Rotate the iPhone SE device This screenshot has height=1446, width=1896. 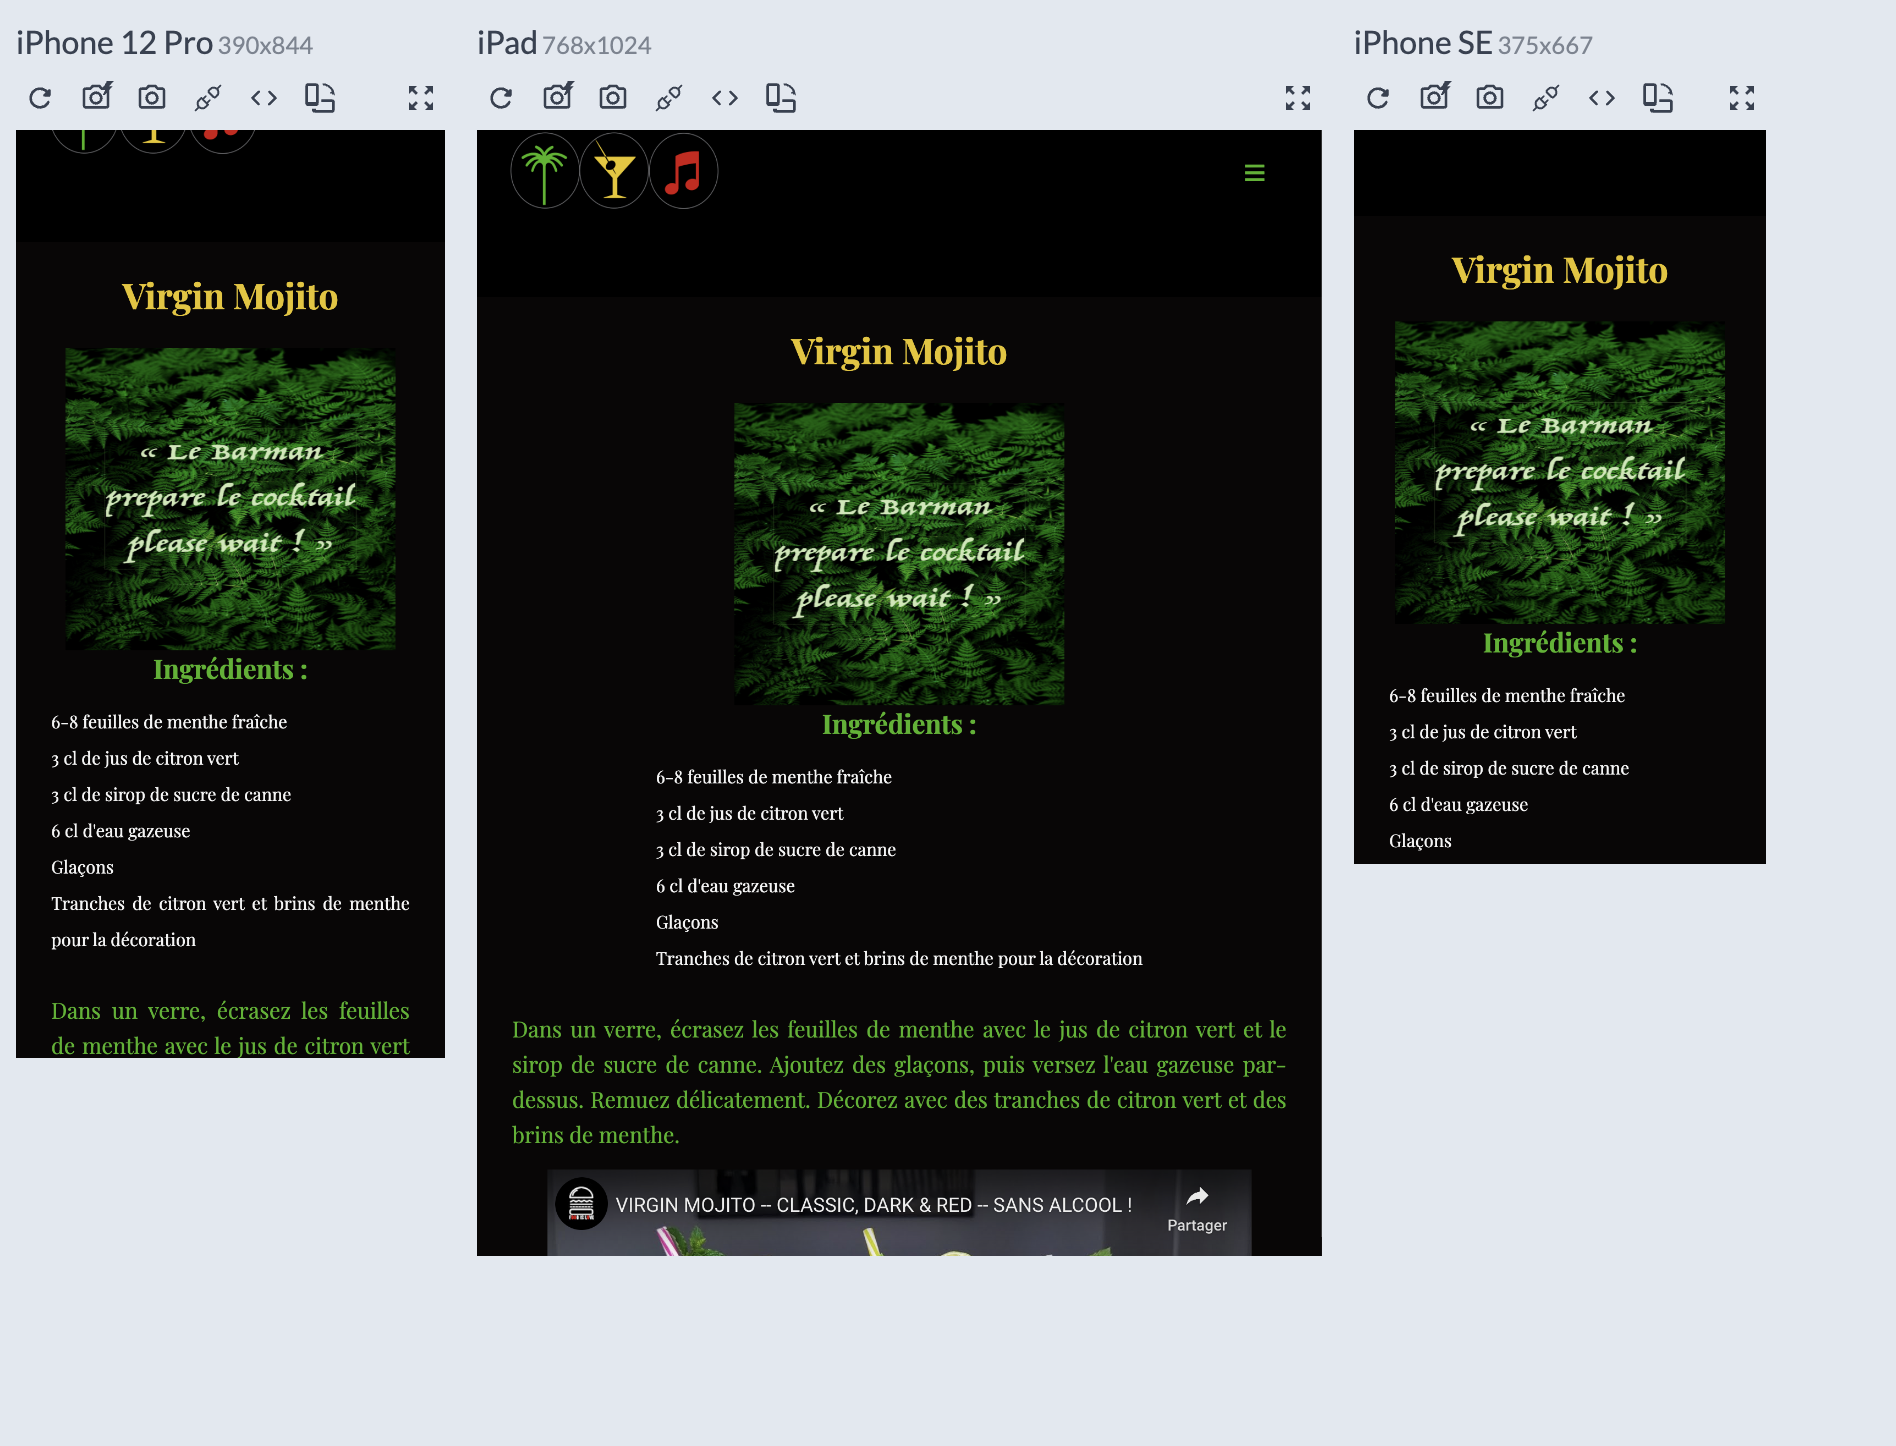(1658, 98)
